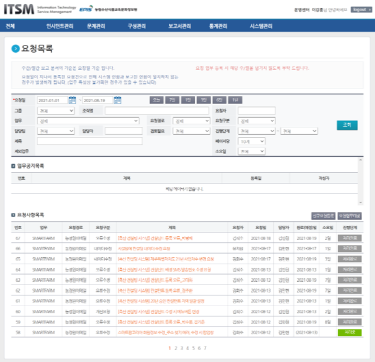This screenshot has width=375, height=362.
Task: Open the 담당팀 dropdown
Action: (56, 131)
